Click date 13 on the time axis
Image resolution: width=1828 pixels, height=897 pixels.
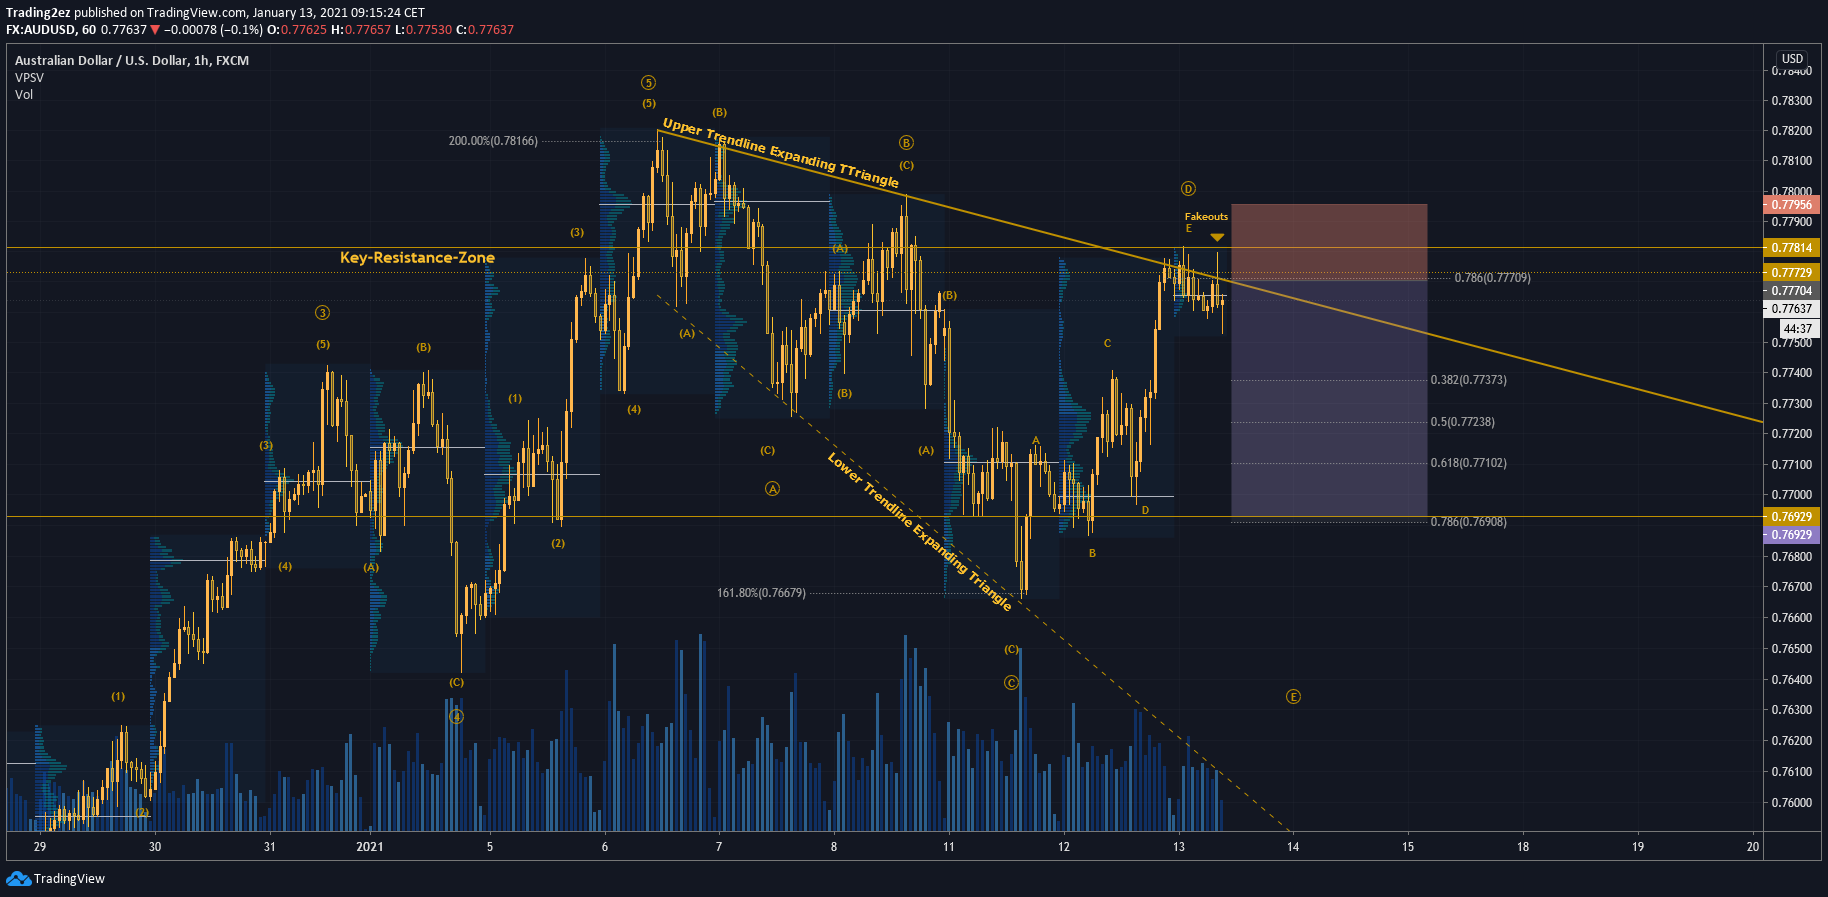click(1179, 847)
